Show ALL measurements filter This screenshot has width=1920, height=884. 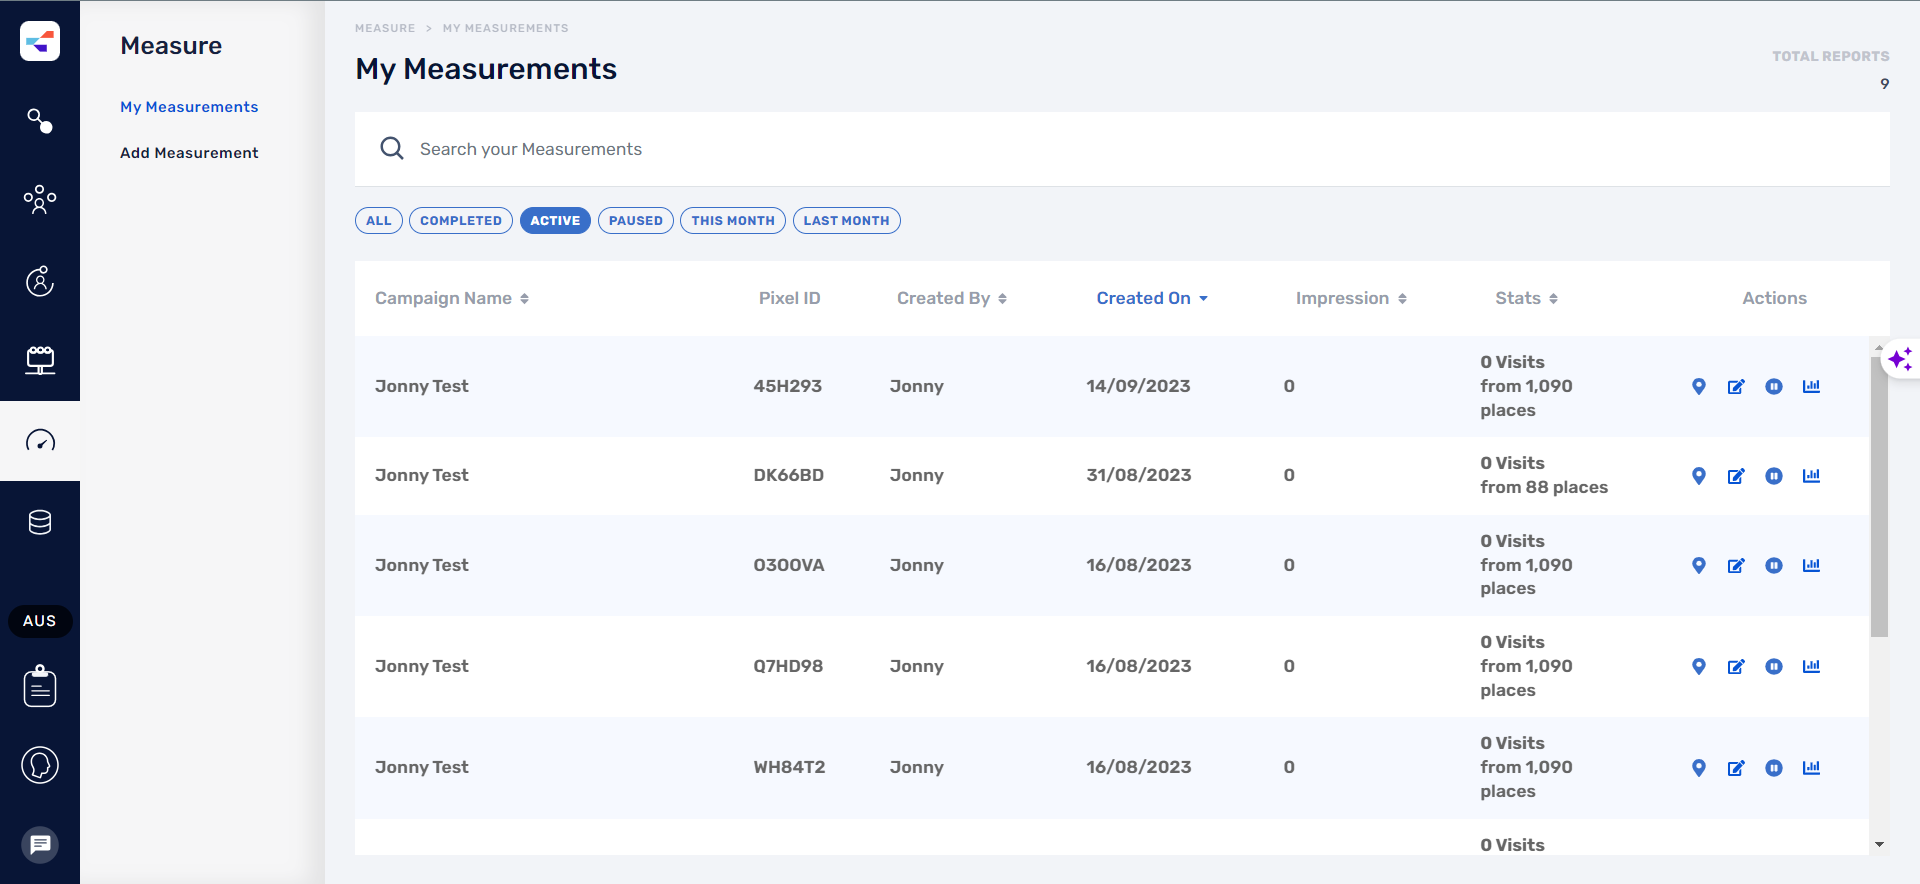click(x=379, y=221)
